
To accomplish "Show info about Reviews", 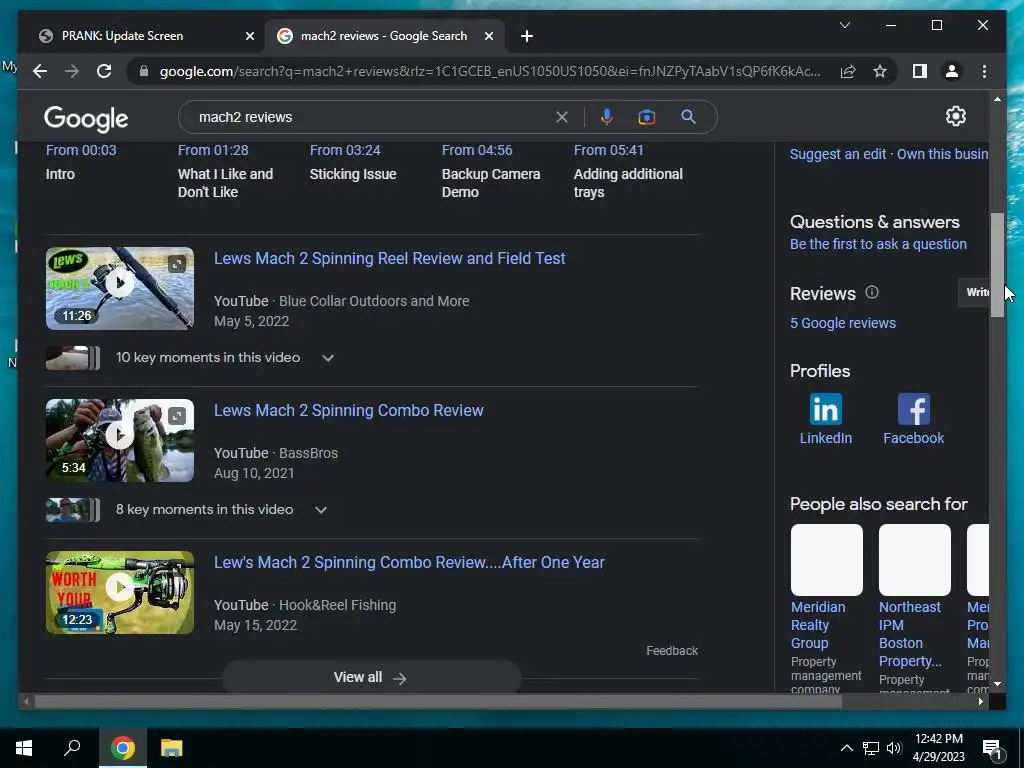I will point(872,293).
